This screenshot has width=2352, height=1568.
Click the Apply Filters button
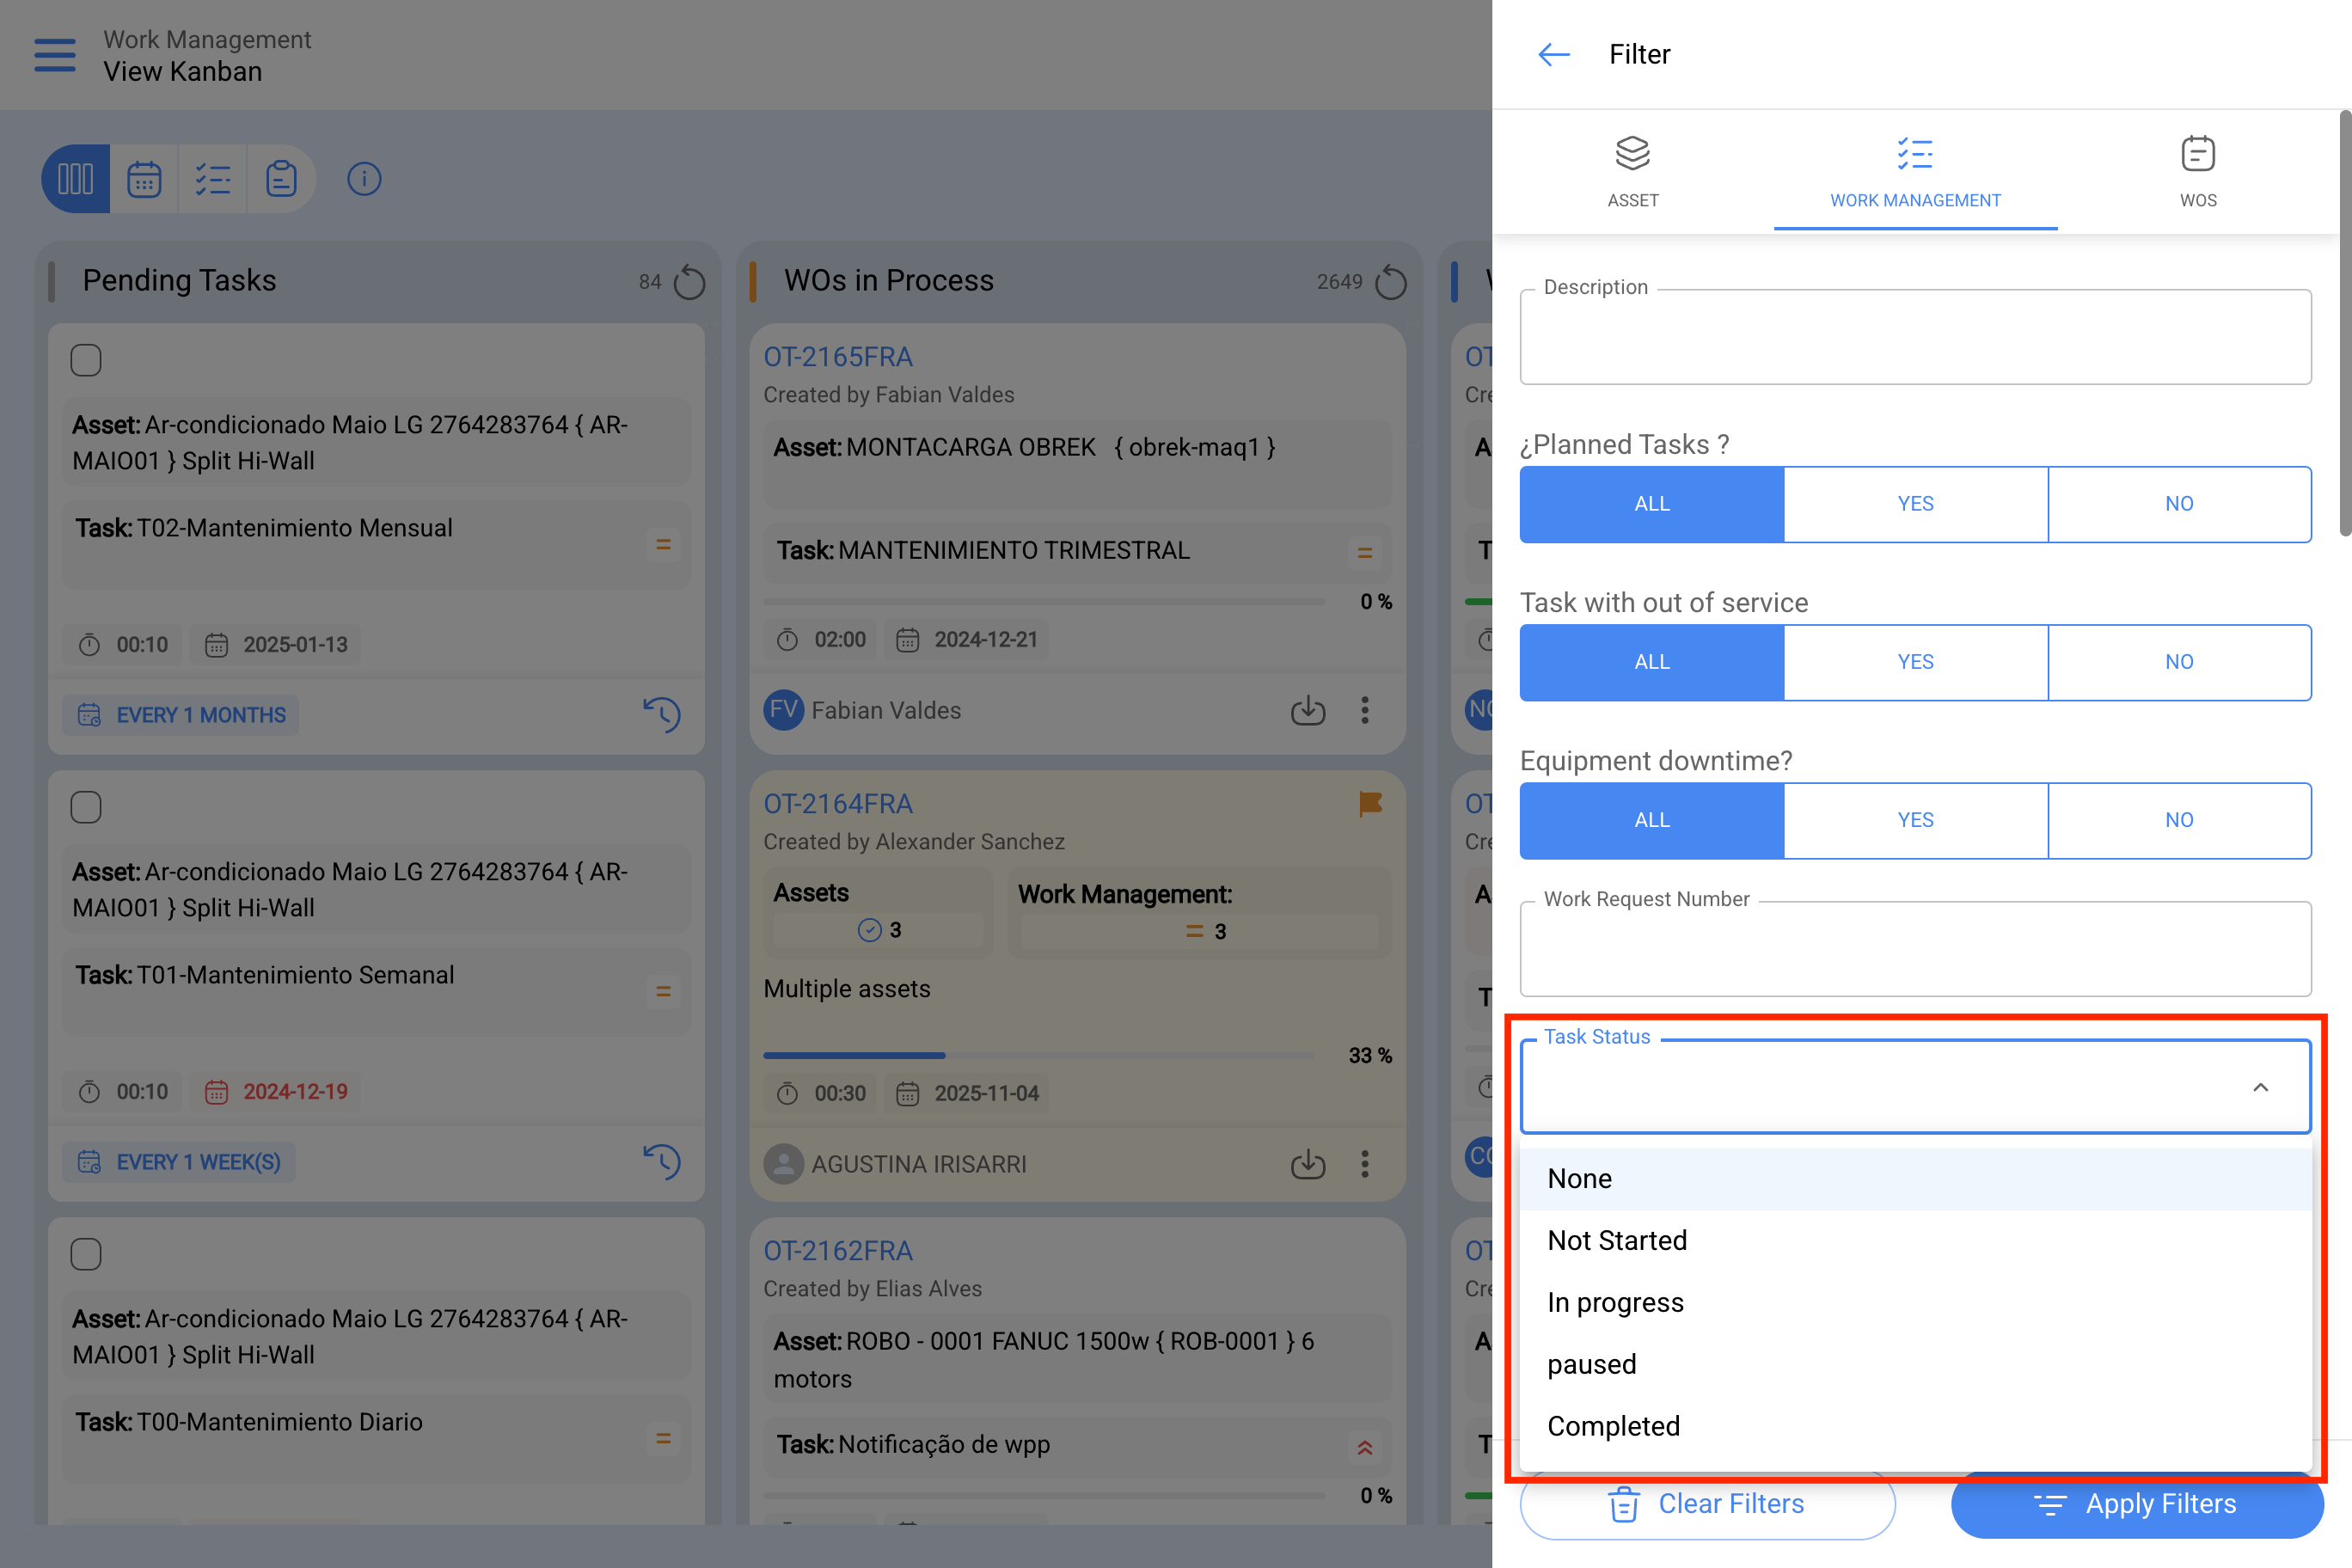[2137, 1504]
